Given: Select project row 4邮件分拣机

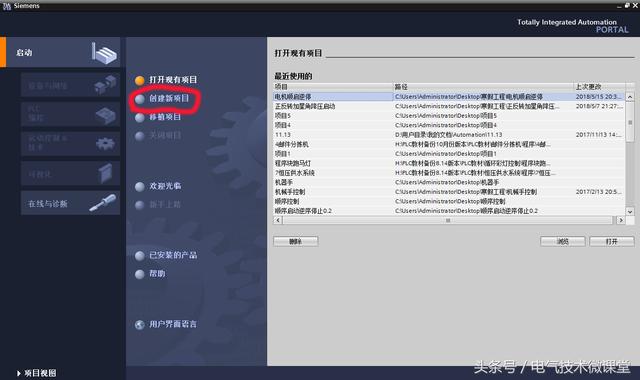Looking at the screenshot, I should (449, 144).
